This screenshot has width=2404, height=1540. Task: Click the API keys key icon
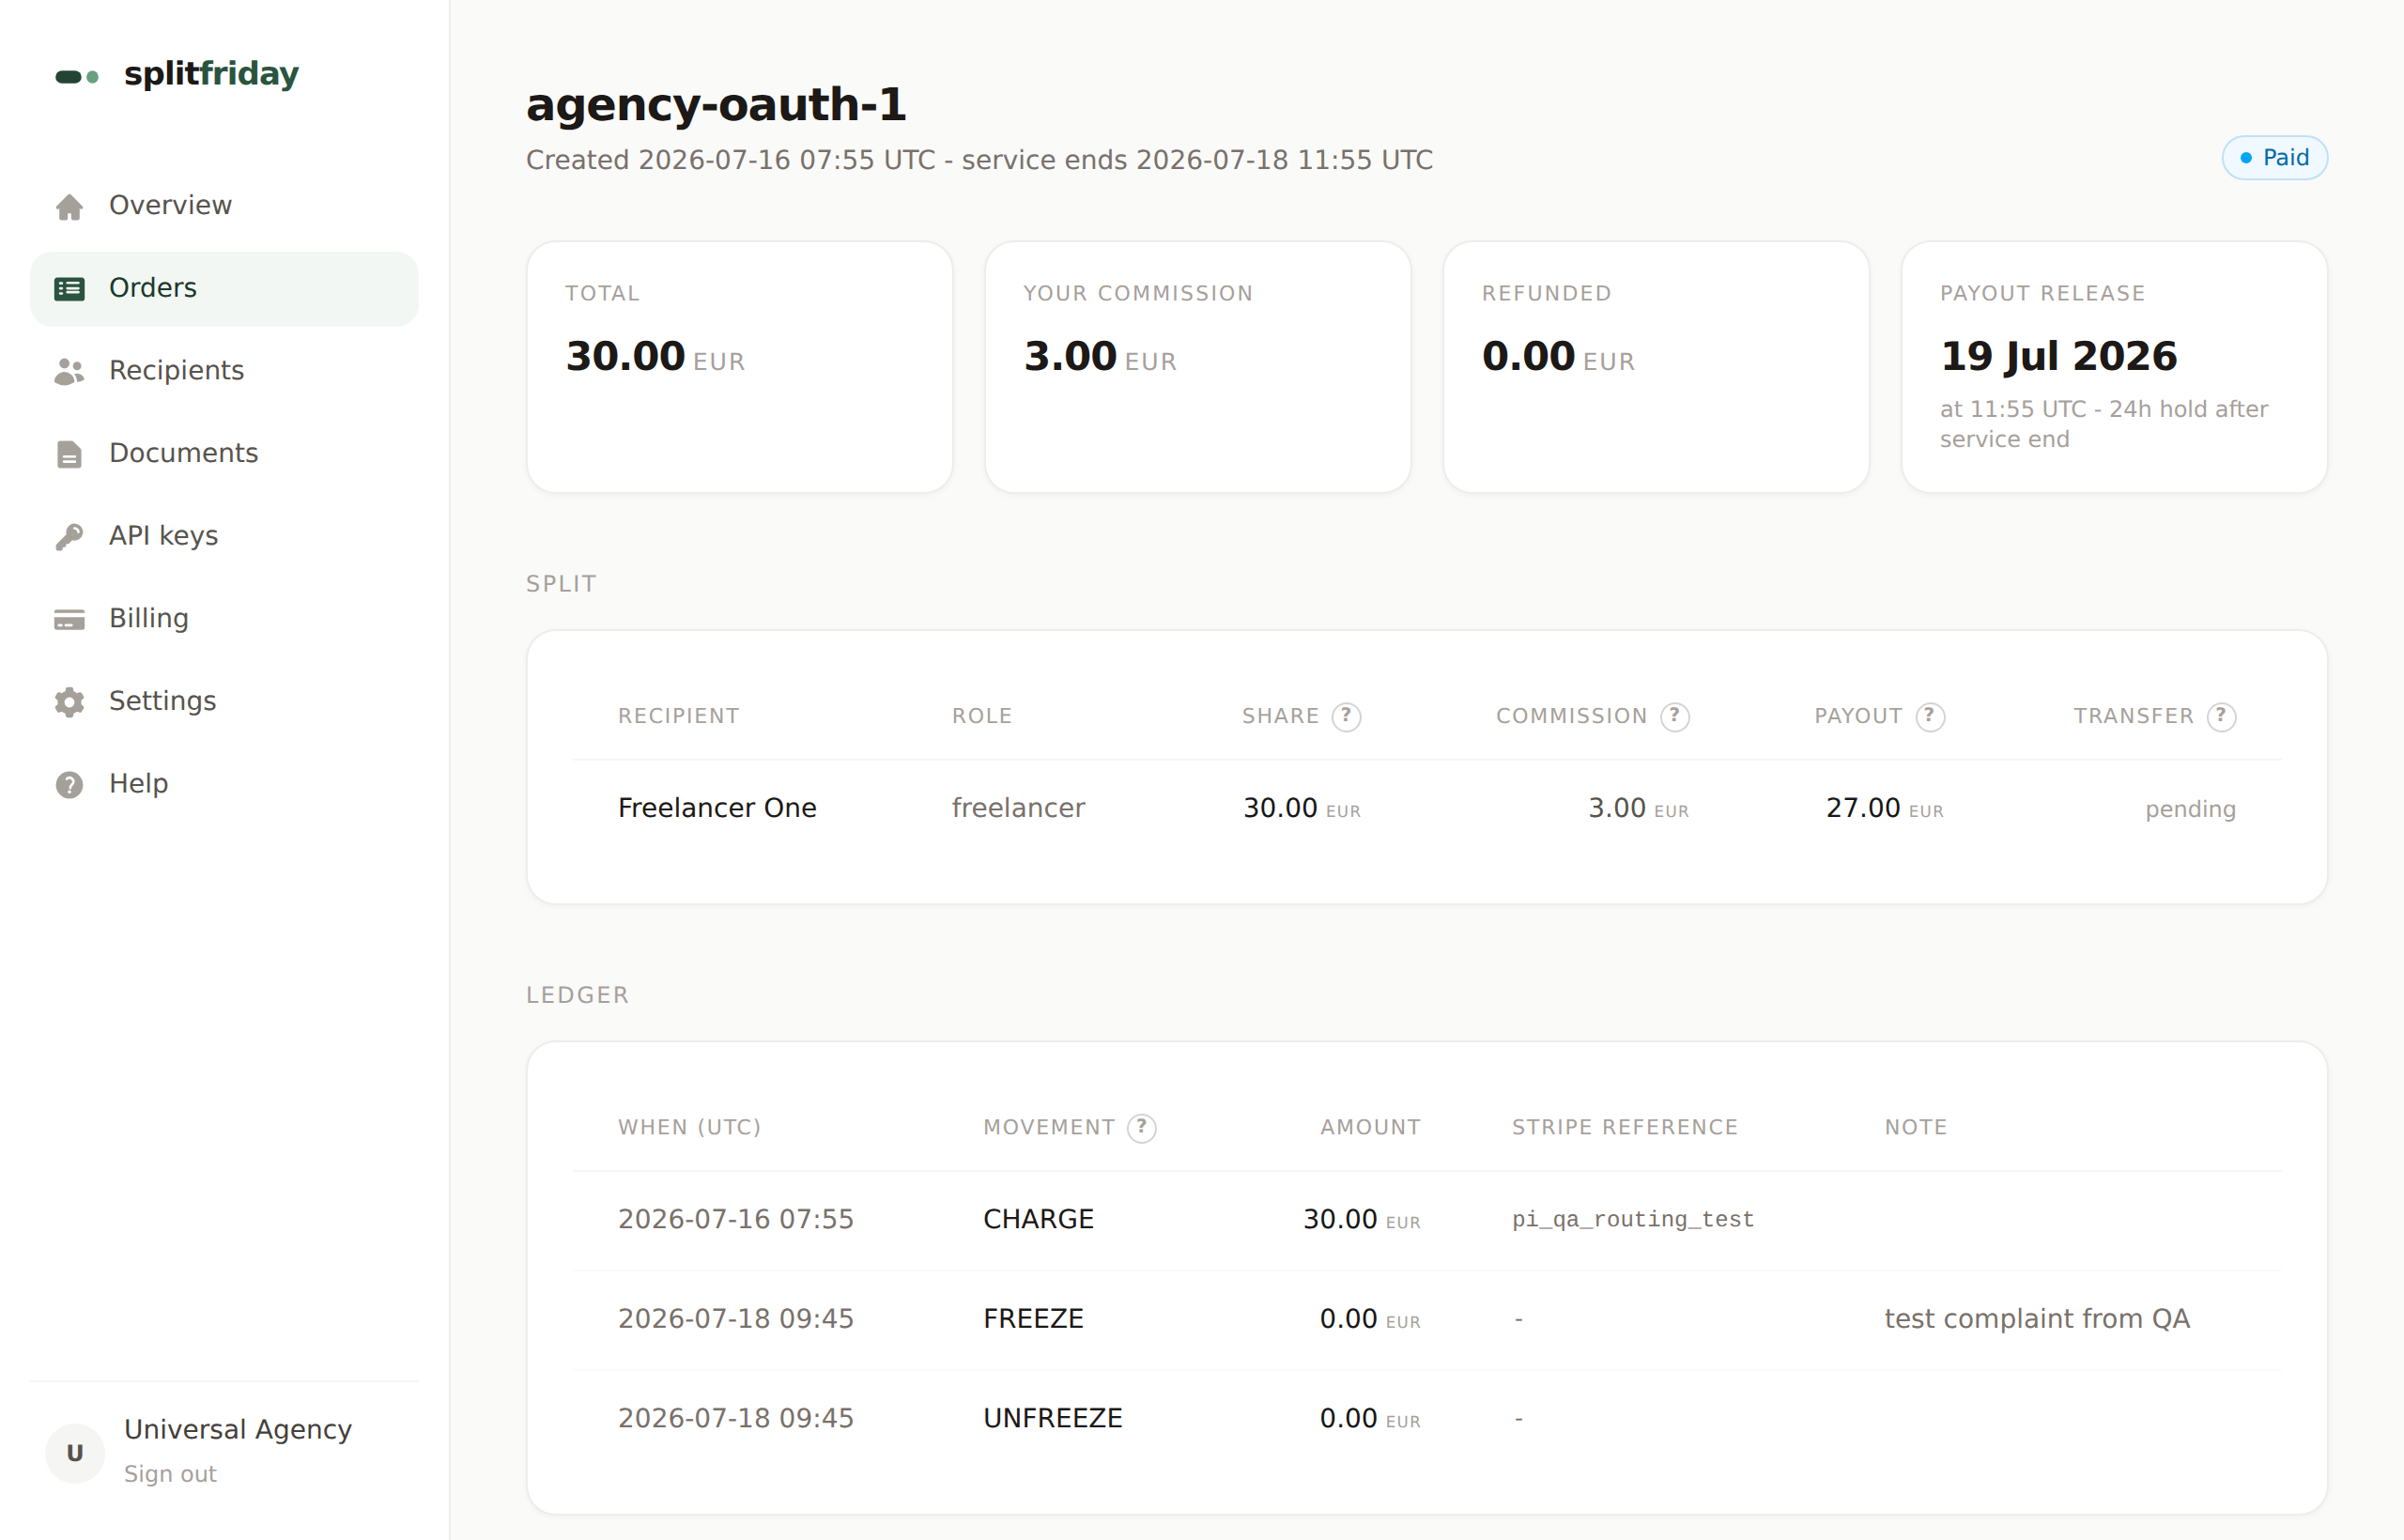point(69,537)
